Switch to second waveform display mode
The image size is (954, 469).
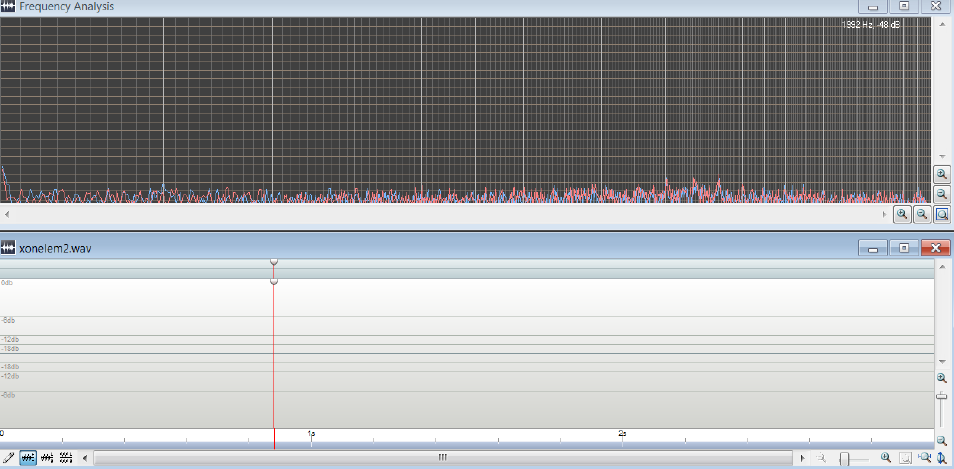pyautogui.click(x=47, y=457)
